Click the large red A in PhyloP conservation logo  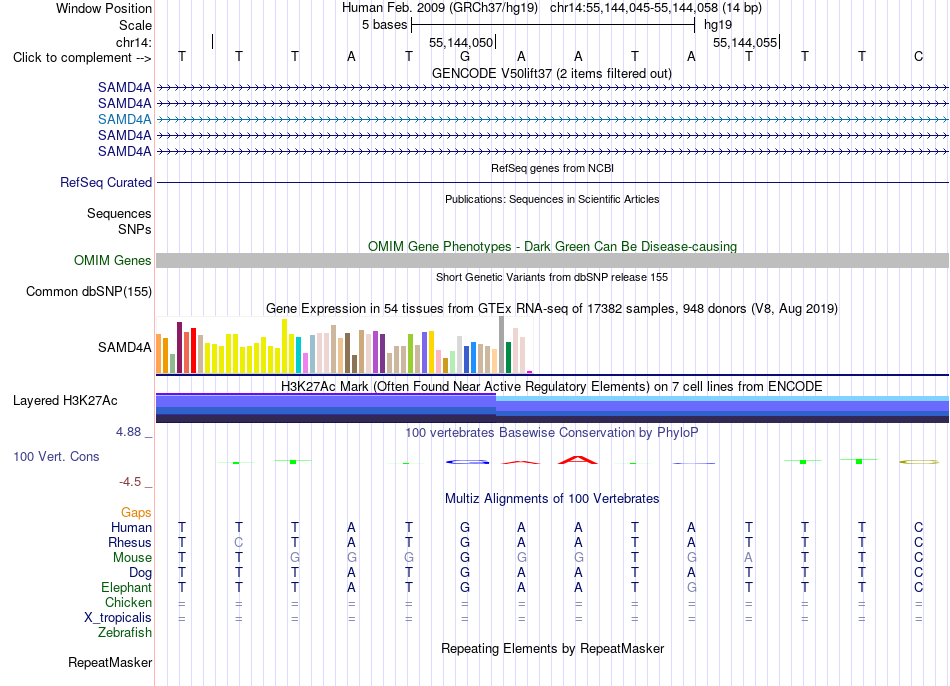click(577, 460)
